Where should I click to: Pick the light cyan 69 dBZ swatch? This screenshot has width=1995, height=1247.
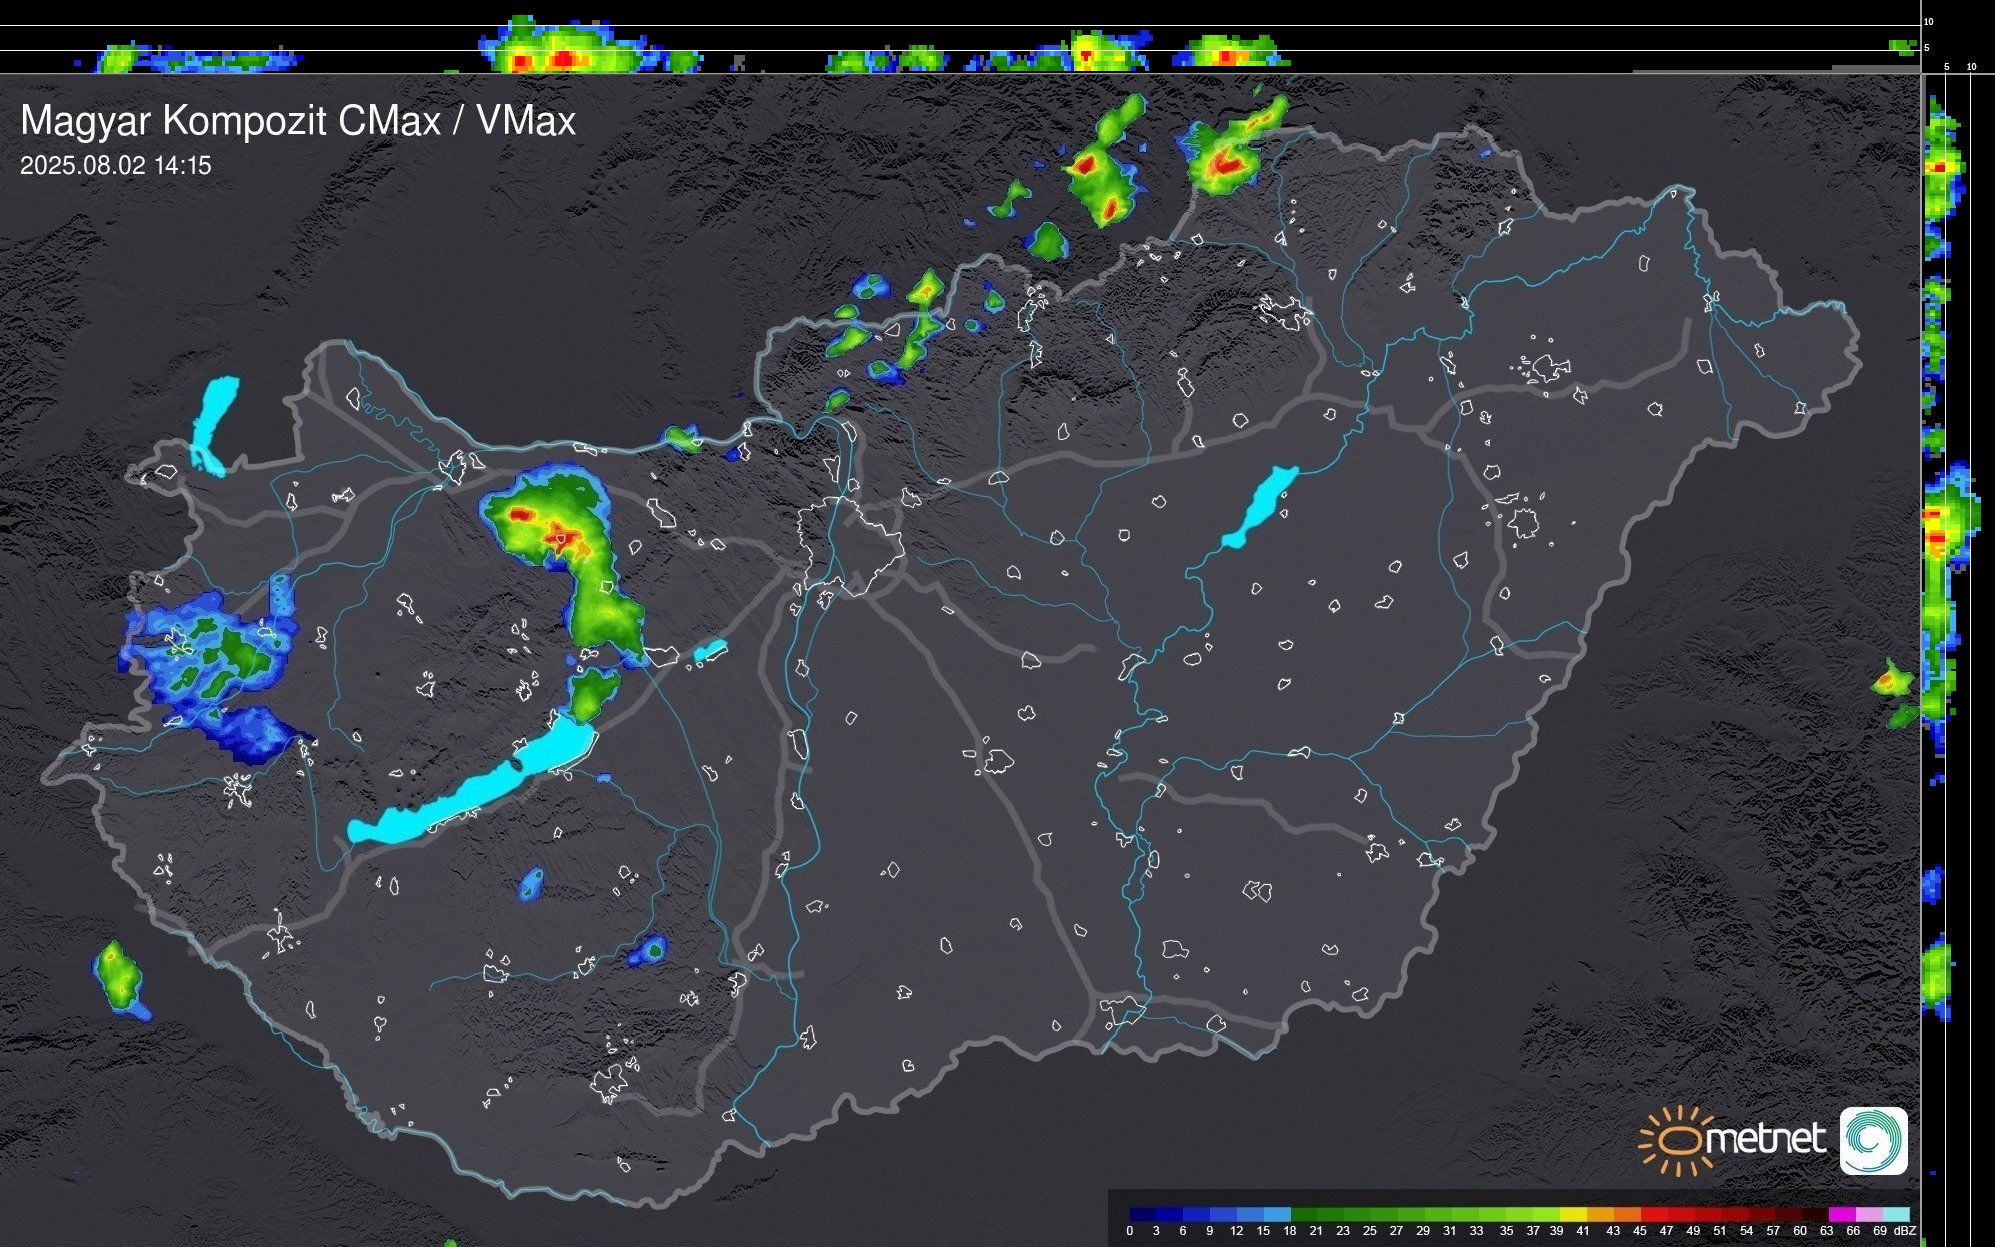click(1895, 1215)
